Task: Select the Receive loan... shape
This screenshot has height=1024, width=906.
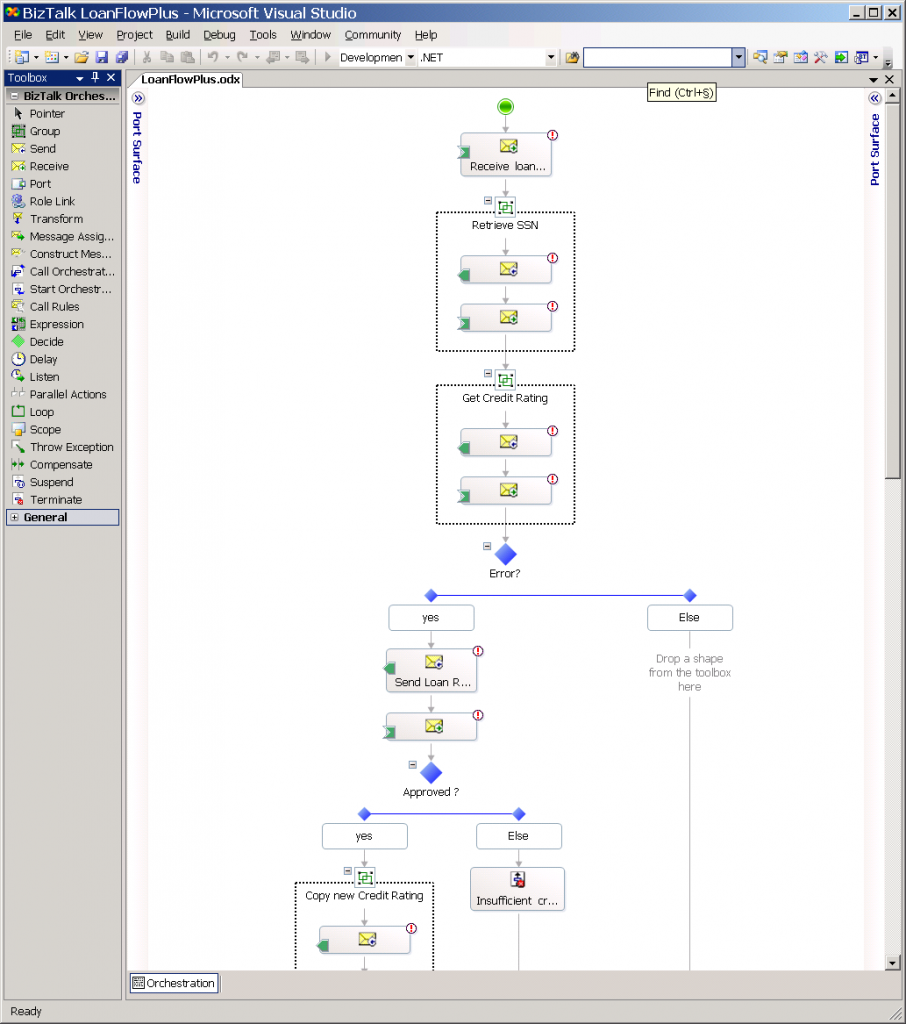Action: point(506,155)
